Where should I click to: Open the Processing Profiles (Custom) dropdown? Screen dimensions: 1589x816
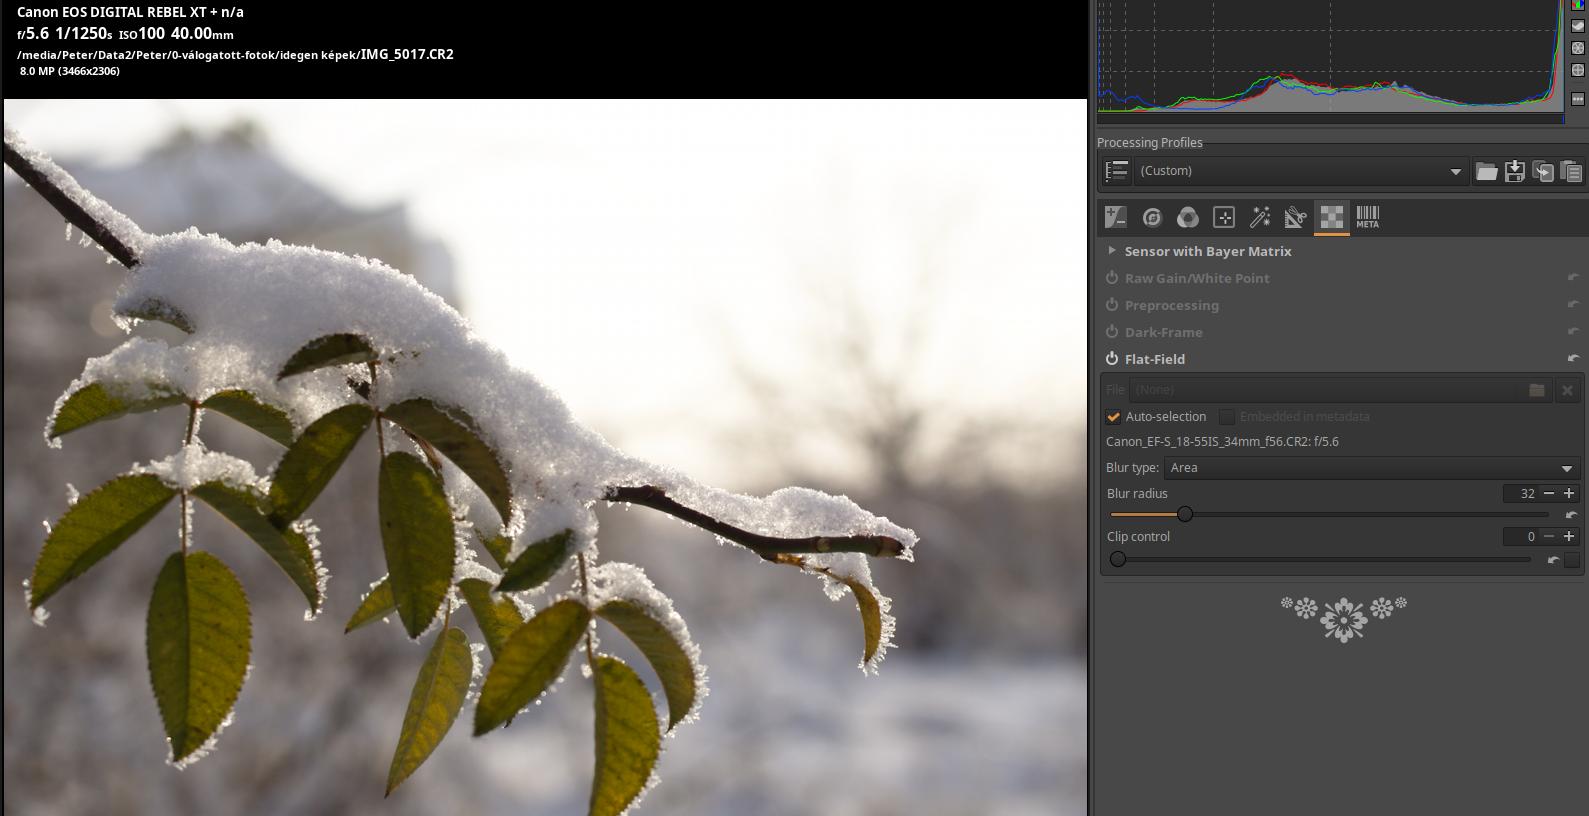(x=1300, y=171)
